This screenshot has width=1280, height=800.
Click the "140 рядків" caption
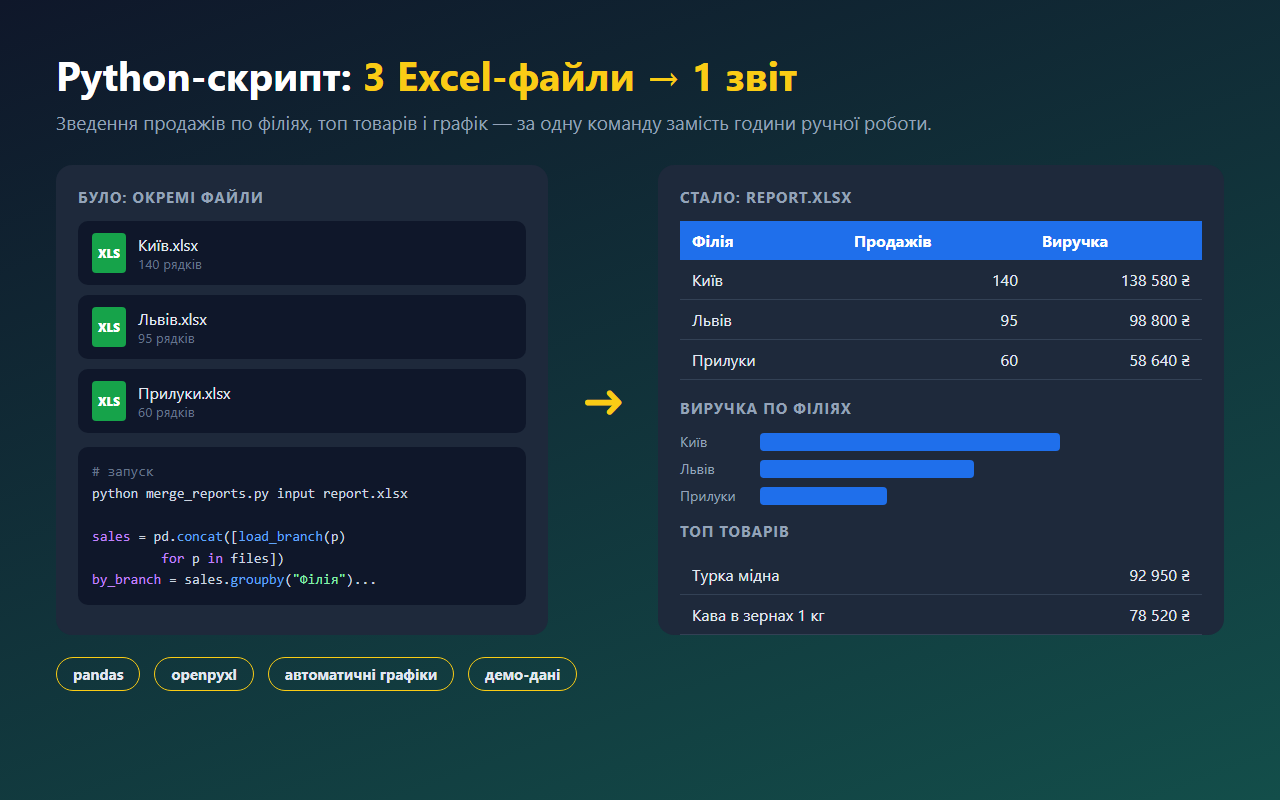(170, 265)
